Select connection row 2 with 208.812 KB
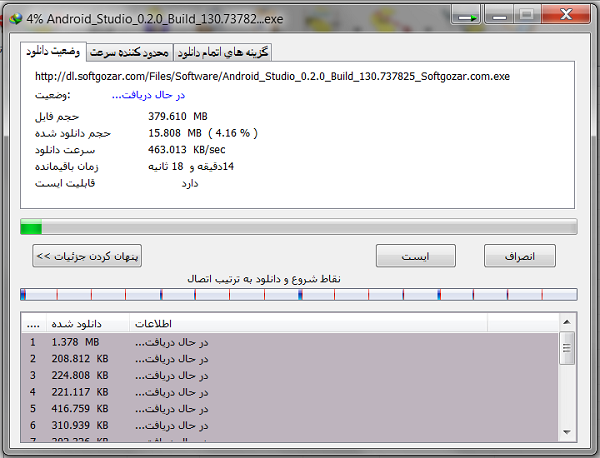Viewport: 600px width, 458px height. [290, 359]
